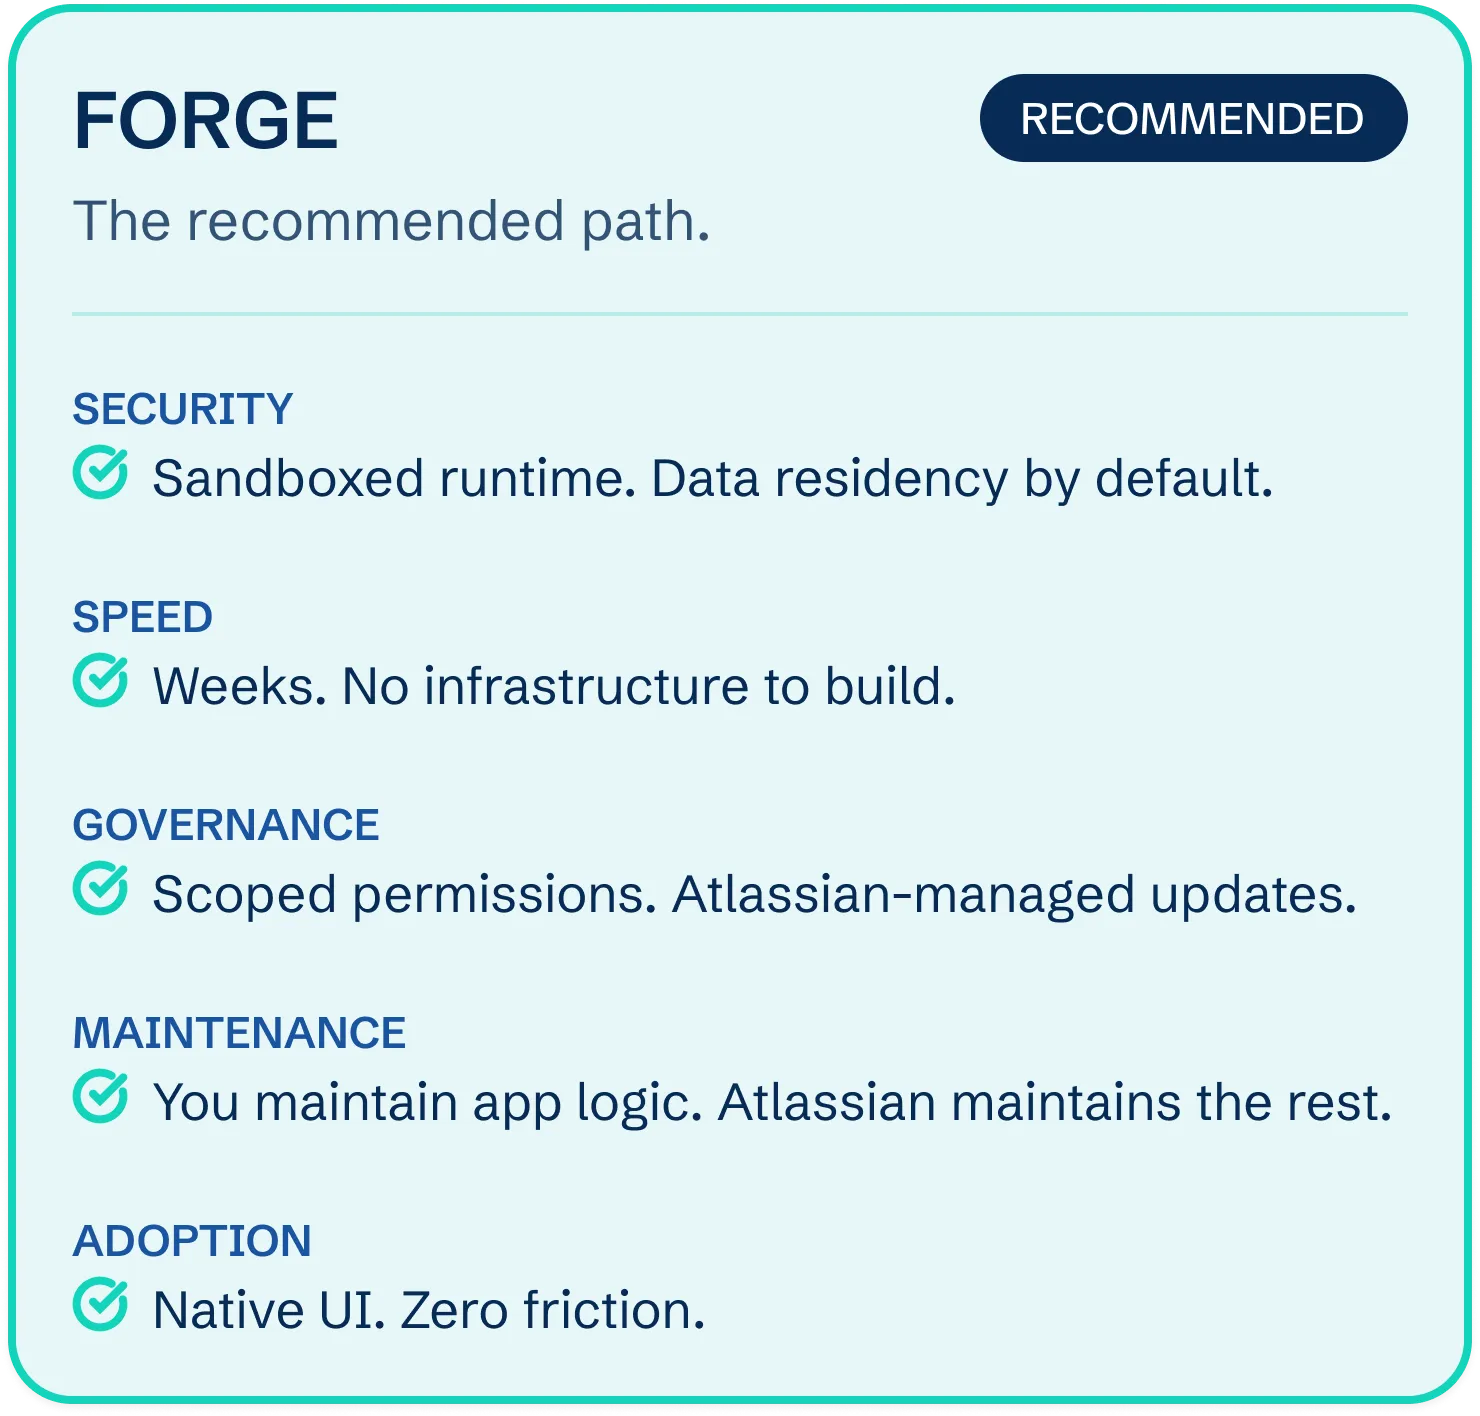Screen dimensions: 1480x1416
Task: Click 'The recommended path.' subtitle
Action: click(392, 221)
